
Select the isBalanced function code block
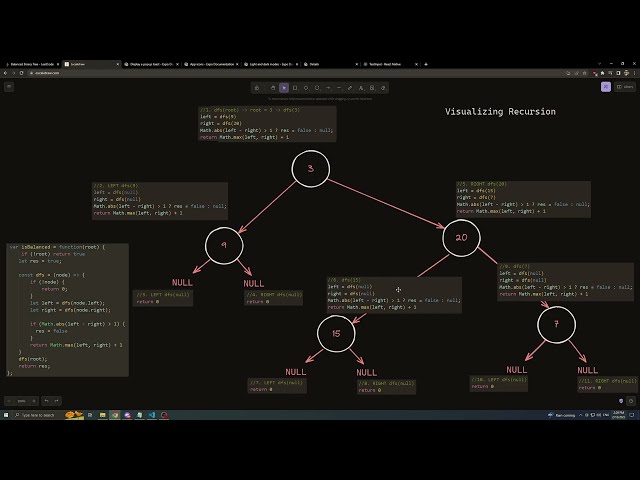pos(68,310)
